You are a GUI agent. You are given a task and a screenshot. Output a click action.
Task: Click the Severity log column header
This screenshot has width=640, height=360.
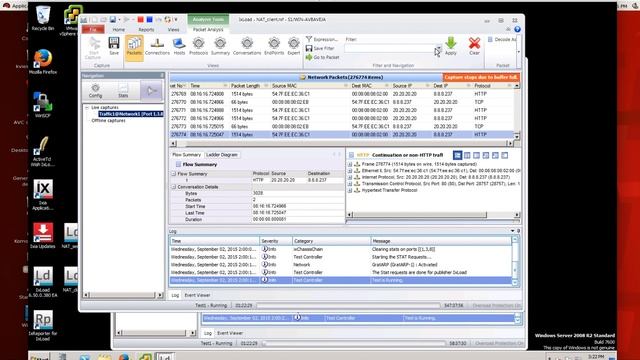coord(276,241)
